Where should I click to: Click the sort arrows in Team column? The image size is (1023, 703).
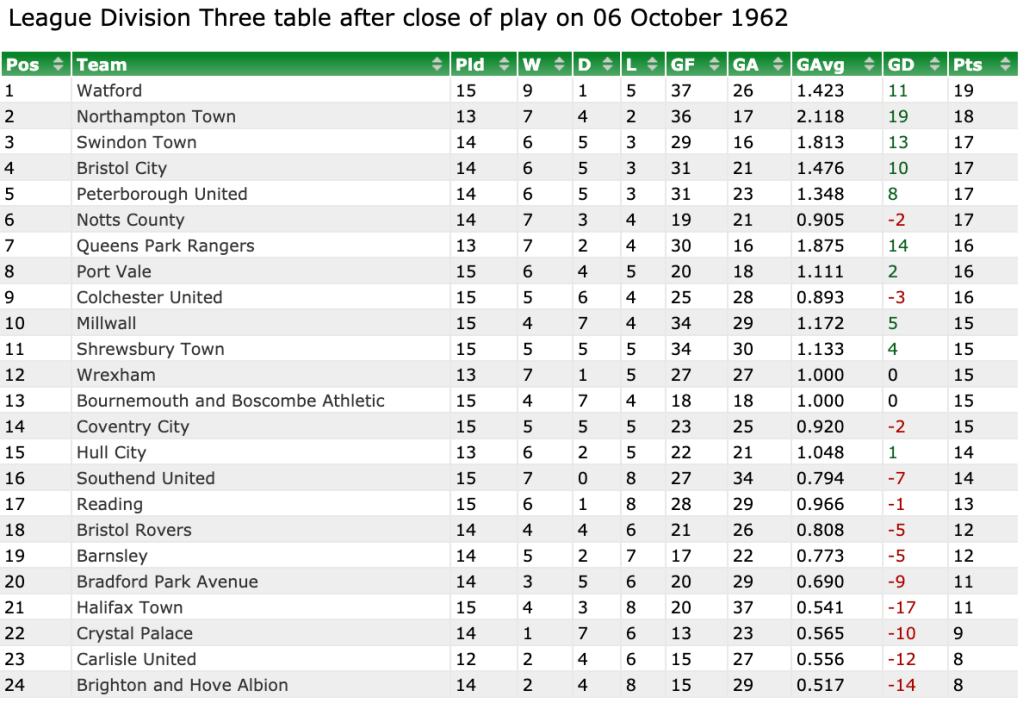(437, 65)
